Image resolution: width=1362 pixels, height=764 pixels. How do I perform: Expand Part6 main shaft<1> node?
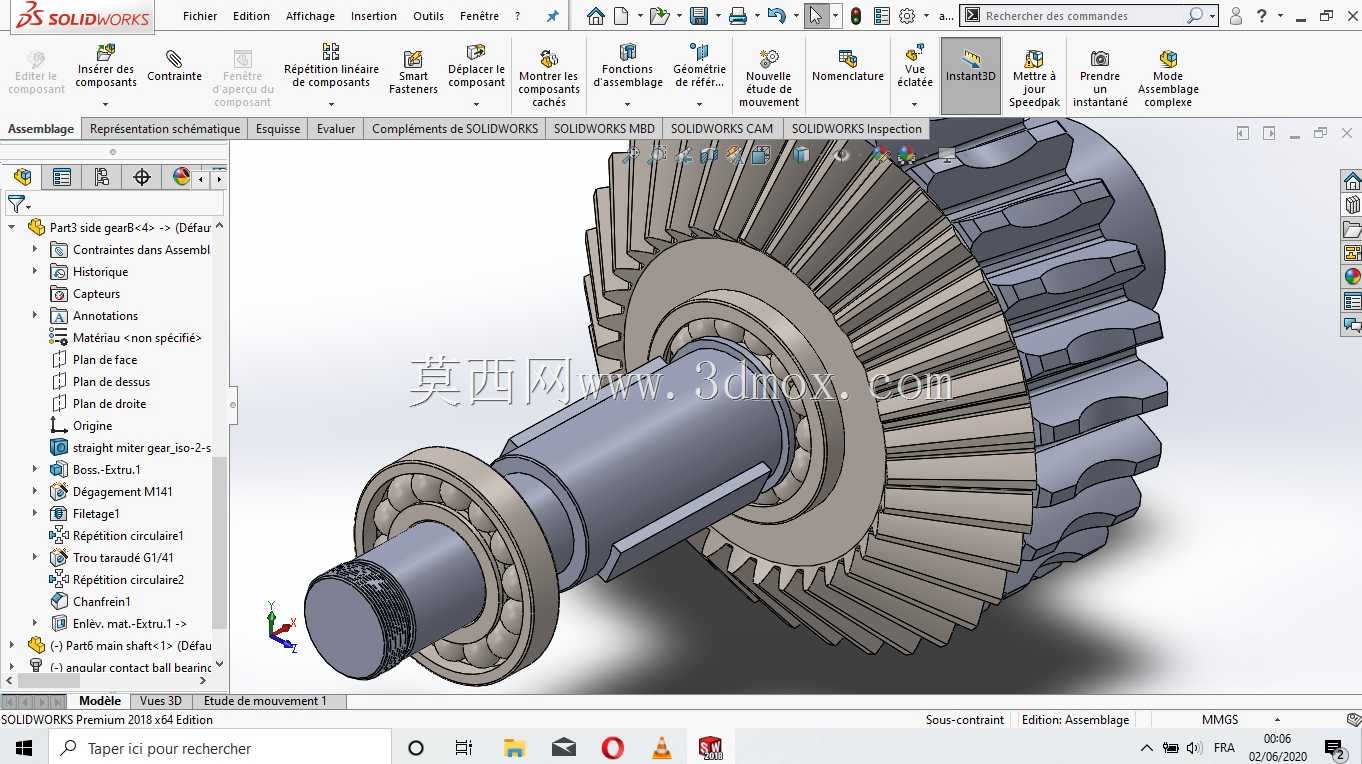coord(12,645)
